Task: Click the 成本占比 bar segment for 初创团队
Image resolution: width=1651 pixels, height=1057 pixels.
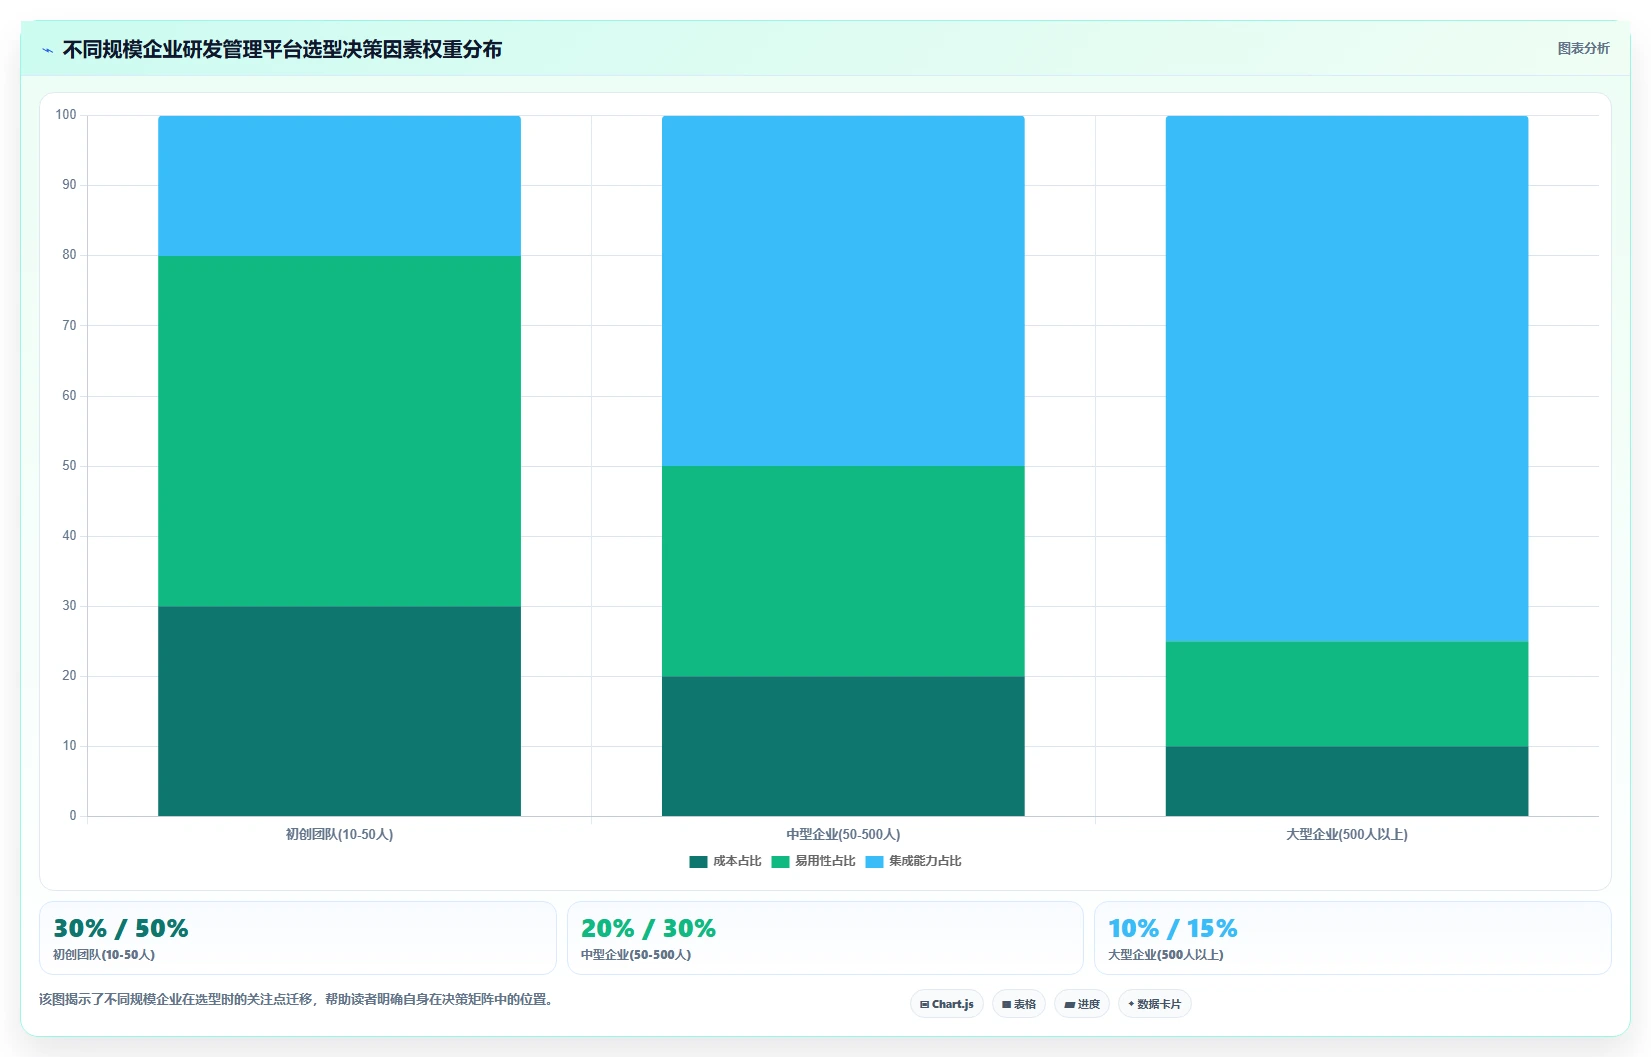Action: pos(339,711)
